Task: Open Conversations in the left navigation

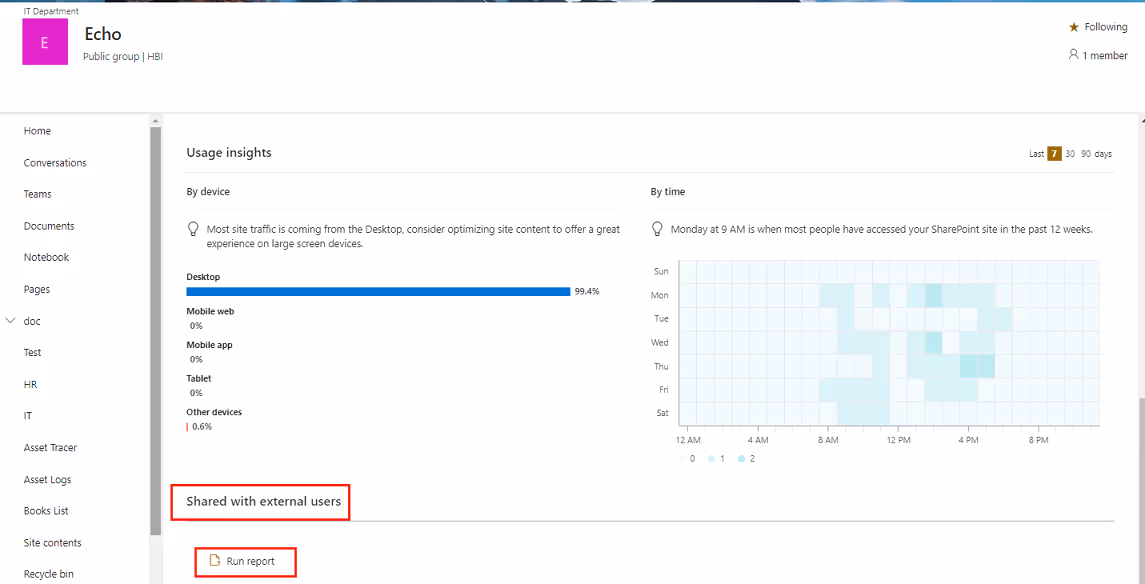Action: (55, 163)
